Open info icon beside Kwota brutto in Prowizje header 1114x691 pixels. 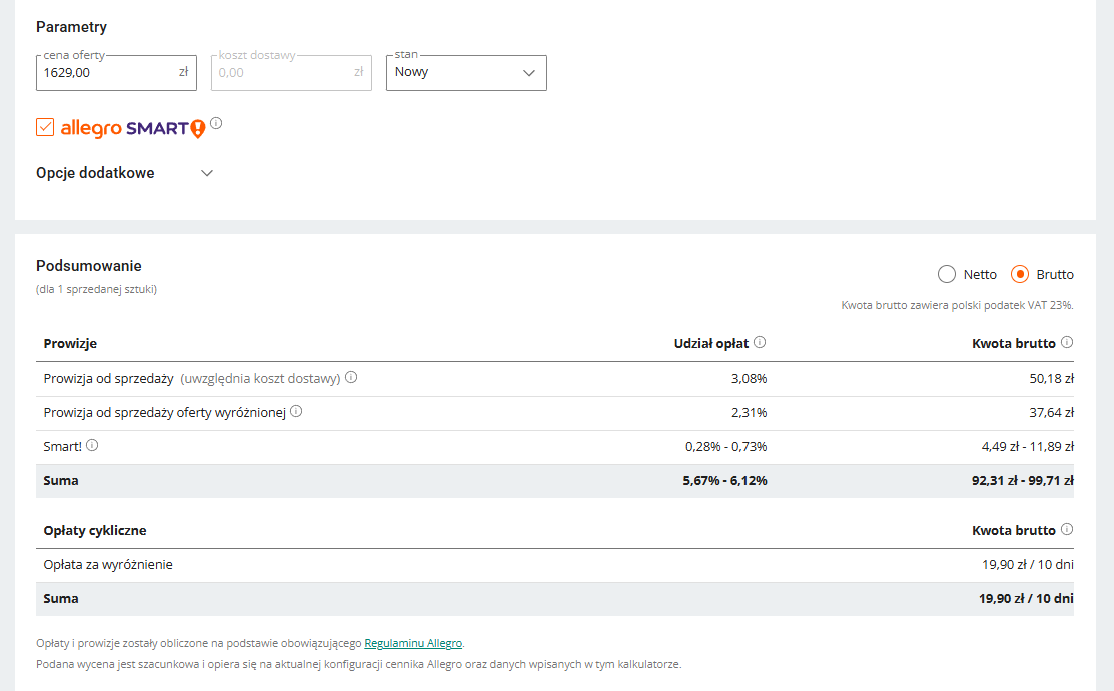point(1067,342)
